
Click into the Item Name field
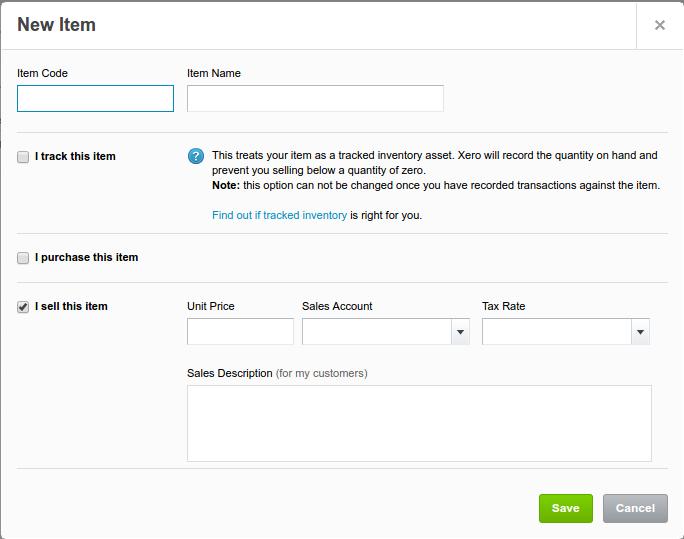(315, 99)
